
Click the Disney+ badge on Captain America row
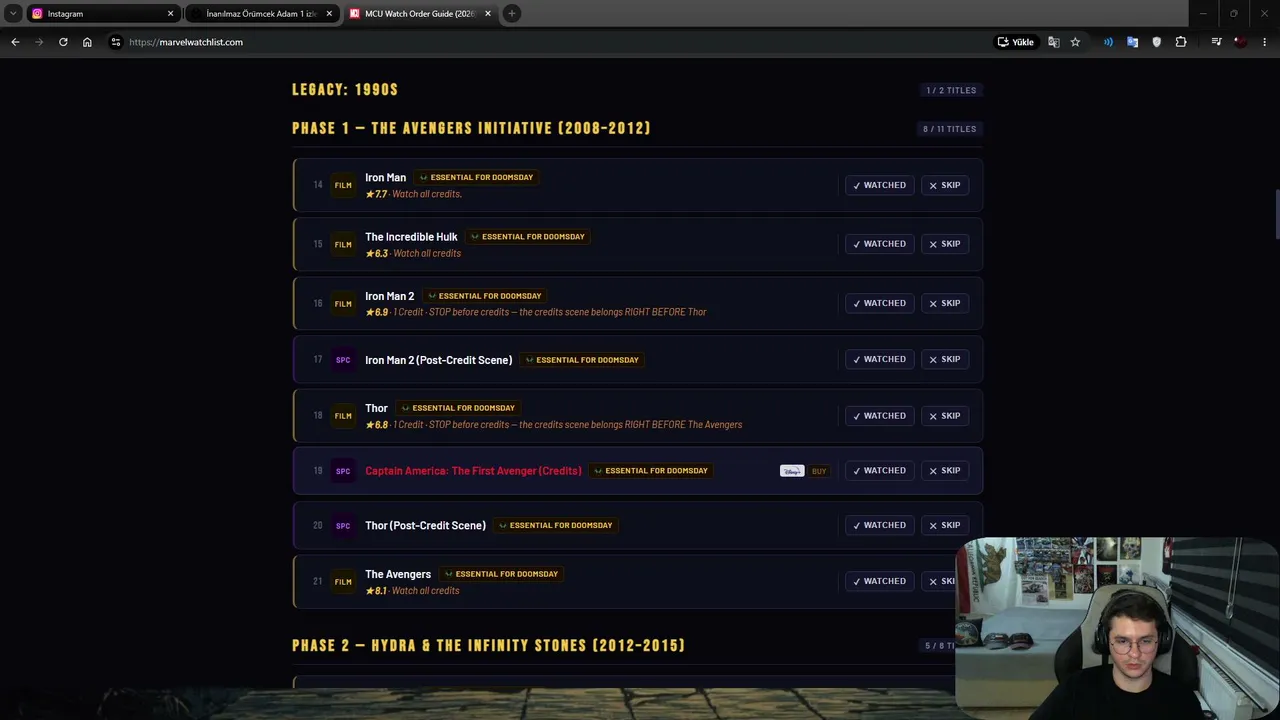pos(792,471)
